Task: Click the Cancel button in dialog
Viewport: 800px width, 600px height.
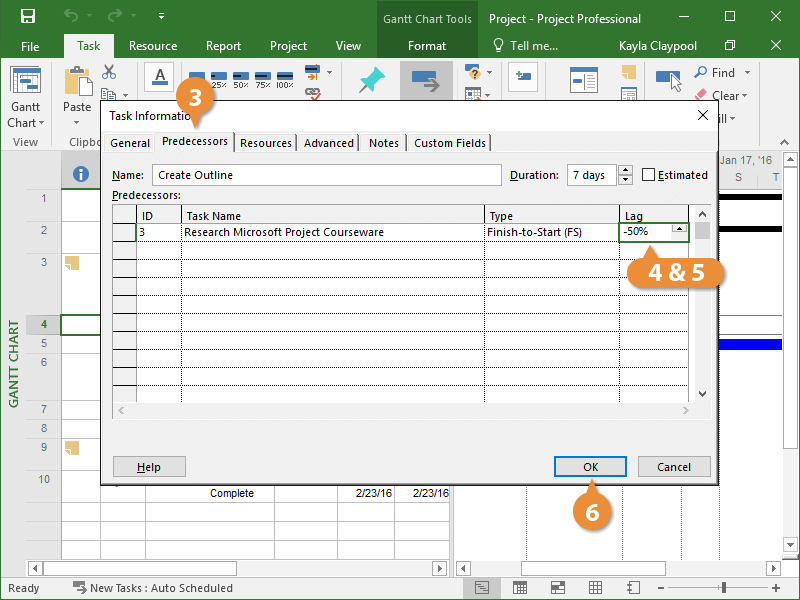Action: click(673, 467)
